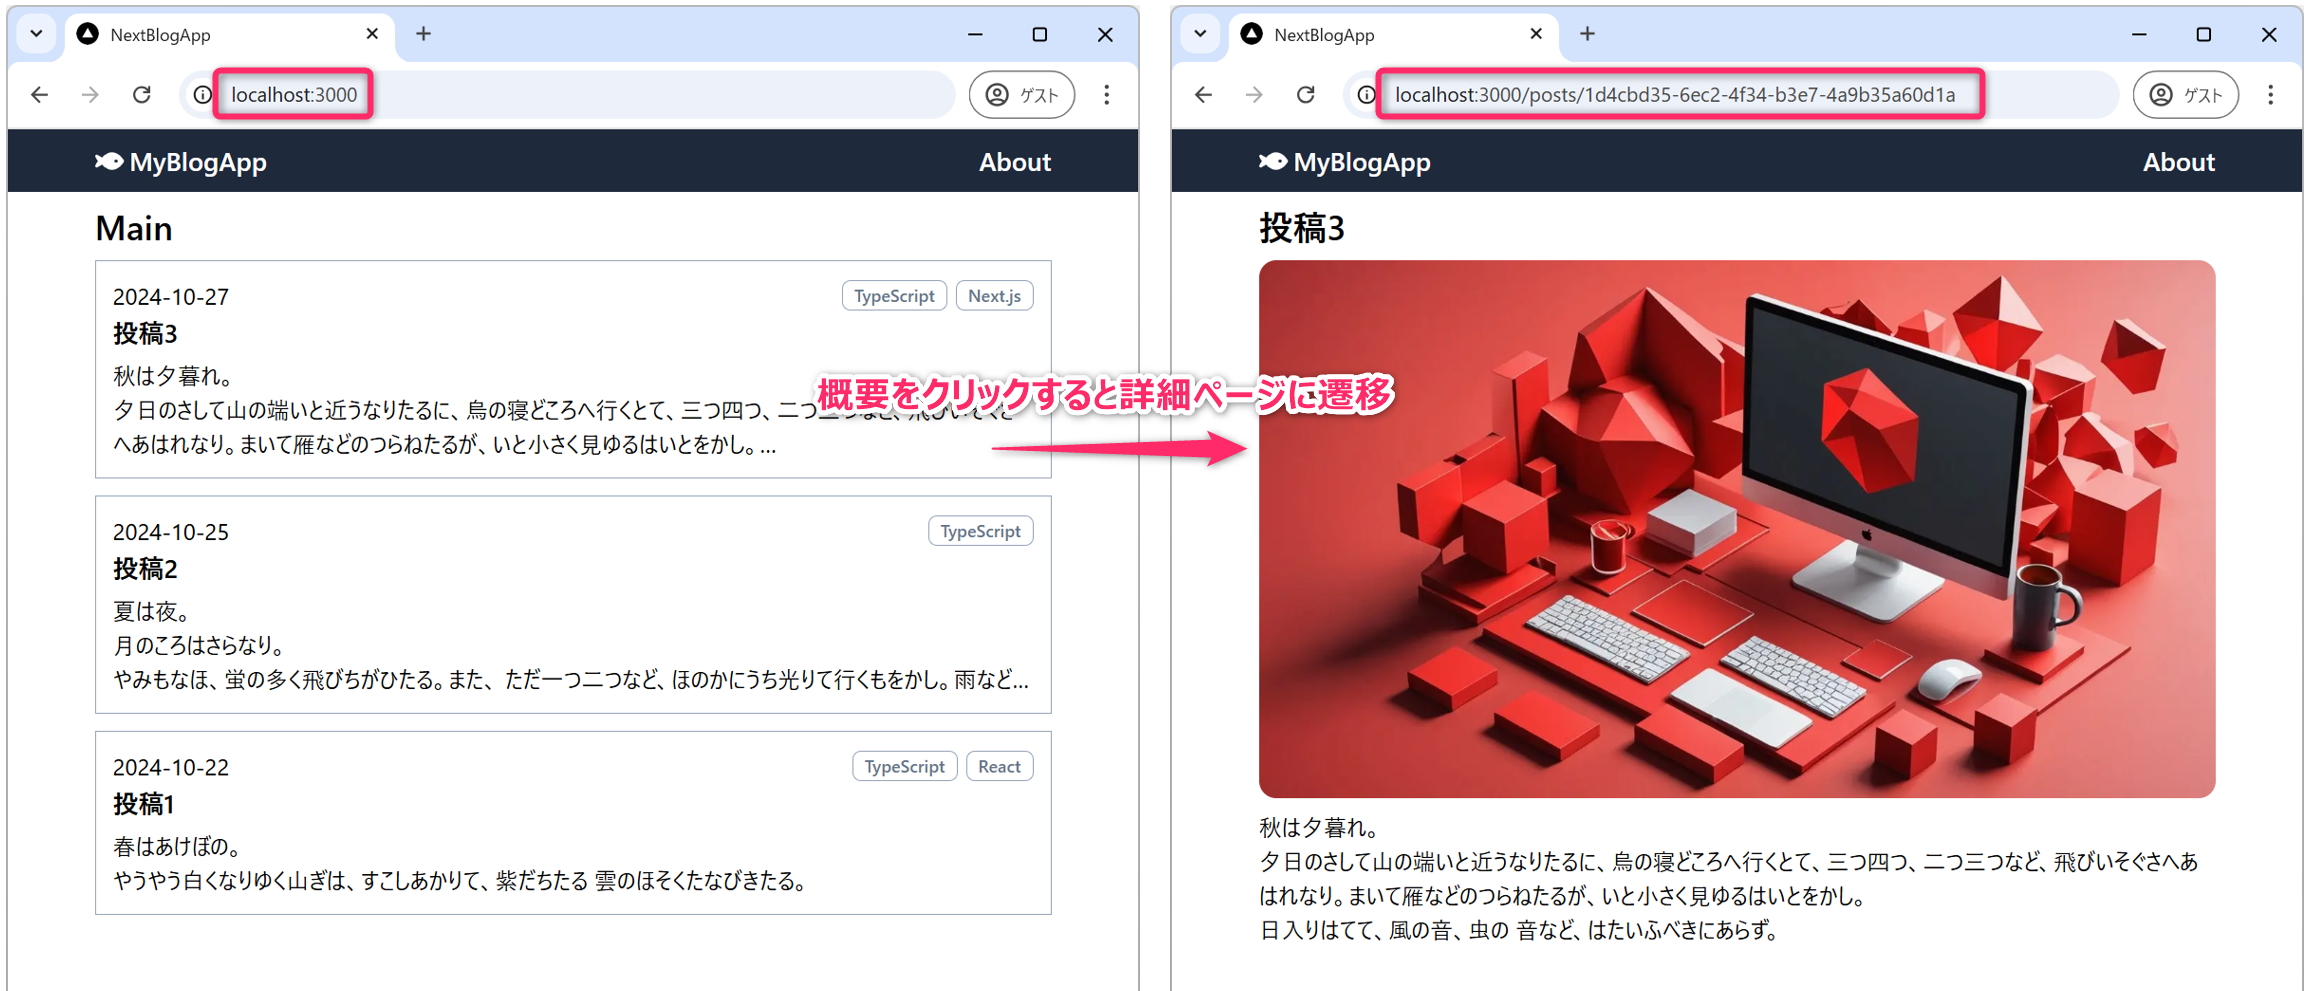Click About in right window navbar

[x=2178, y=162]
